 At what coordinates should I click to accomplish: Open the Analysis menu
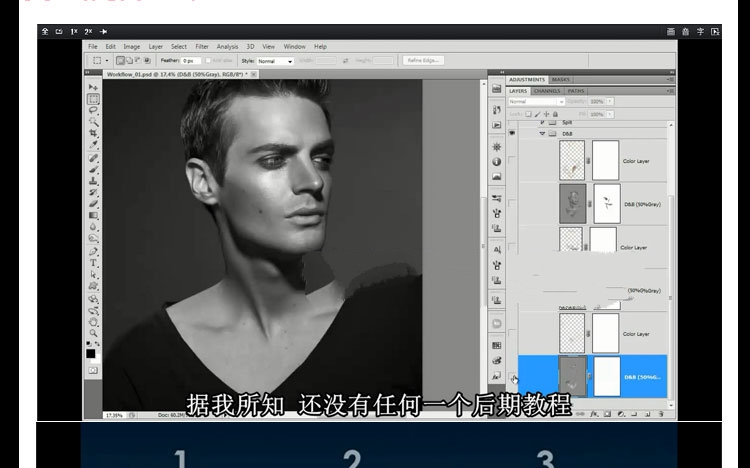point(227,46)
